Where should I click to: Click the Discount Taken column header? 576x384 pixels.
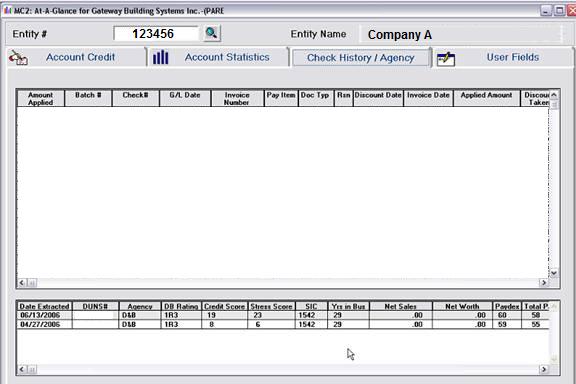click(x=535, y=98)
